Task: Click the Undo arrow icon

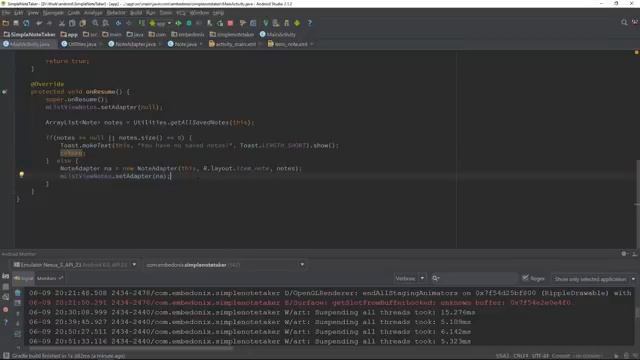Action: click(x=39, y=23)
